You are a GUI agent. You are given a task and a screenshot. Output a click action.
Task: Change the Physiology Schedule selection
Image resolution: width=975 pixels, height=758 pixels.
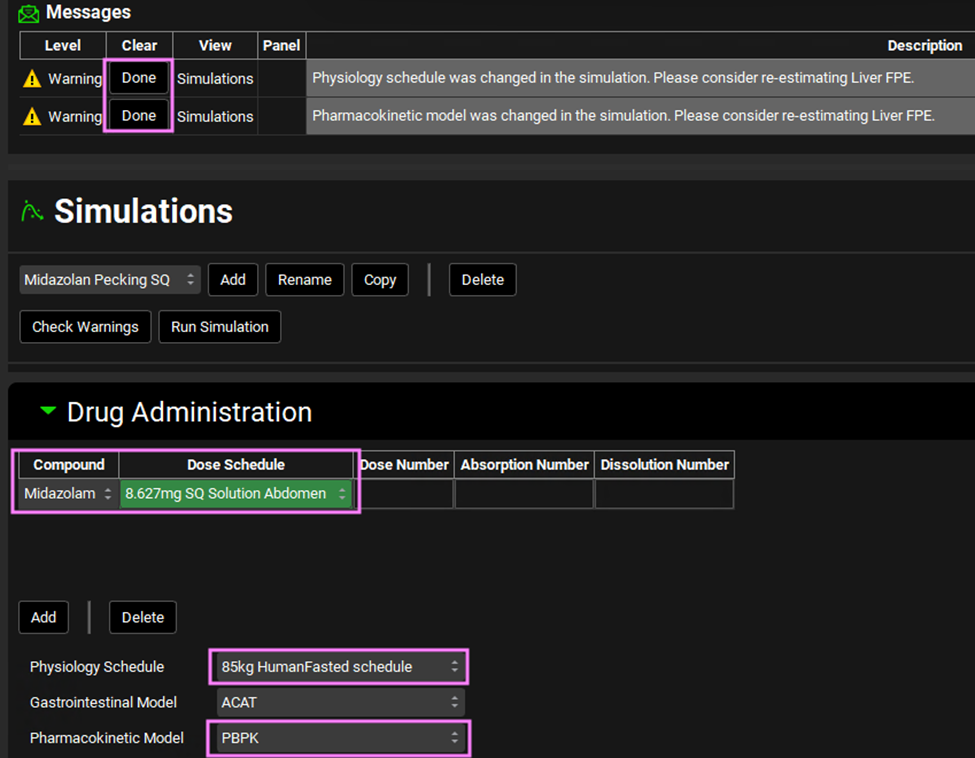click(x=340, y=666)
